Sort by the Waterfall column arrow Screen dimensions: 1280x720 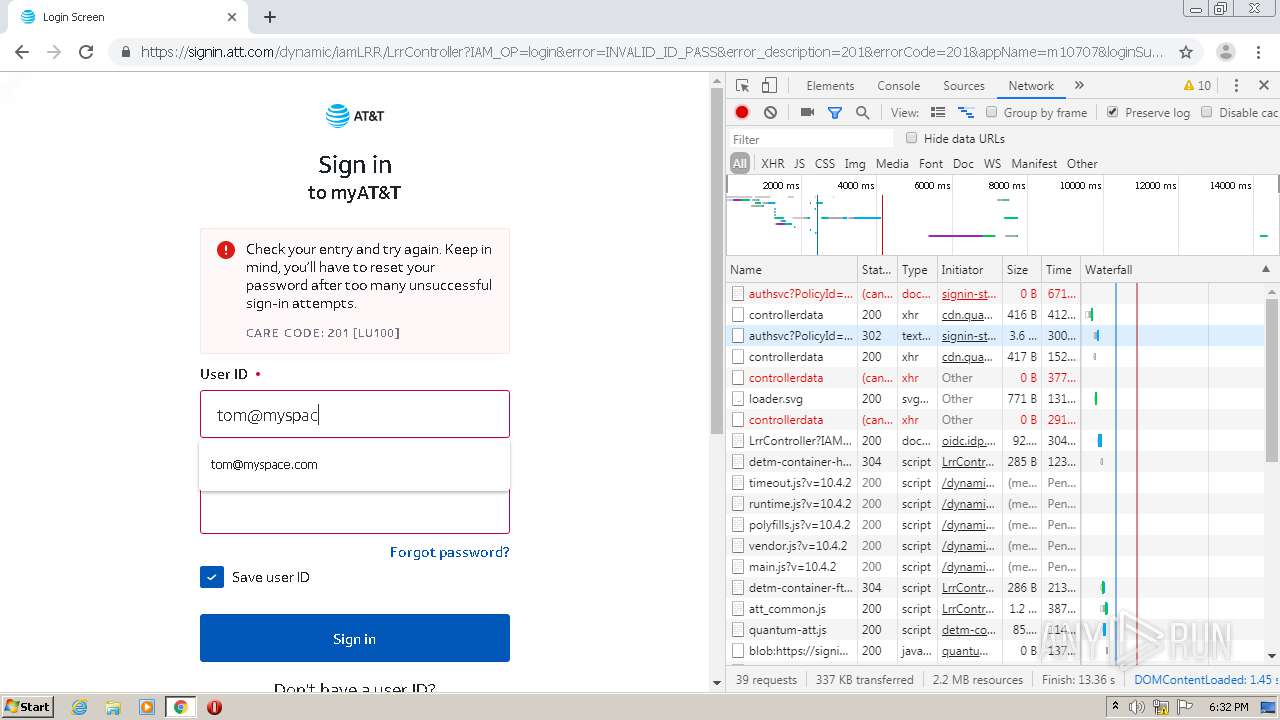pos(1266,269)
